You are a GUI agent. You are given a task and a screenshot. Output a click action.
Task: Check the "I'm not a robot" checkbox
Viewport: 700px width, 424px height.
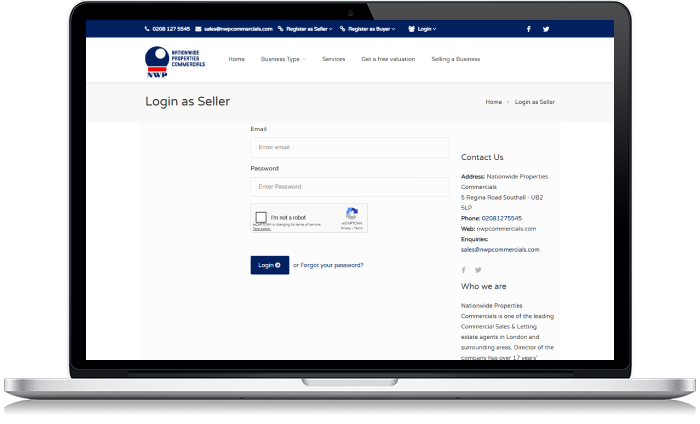point(261,217)
